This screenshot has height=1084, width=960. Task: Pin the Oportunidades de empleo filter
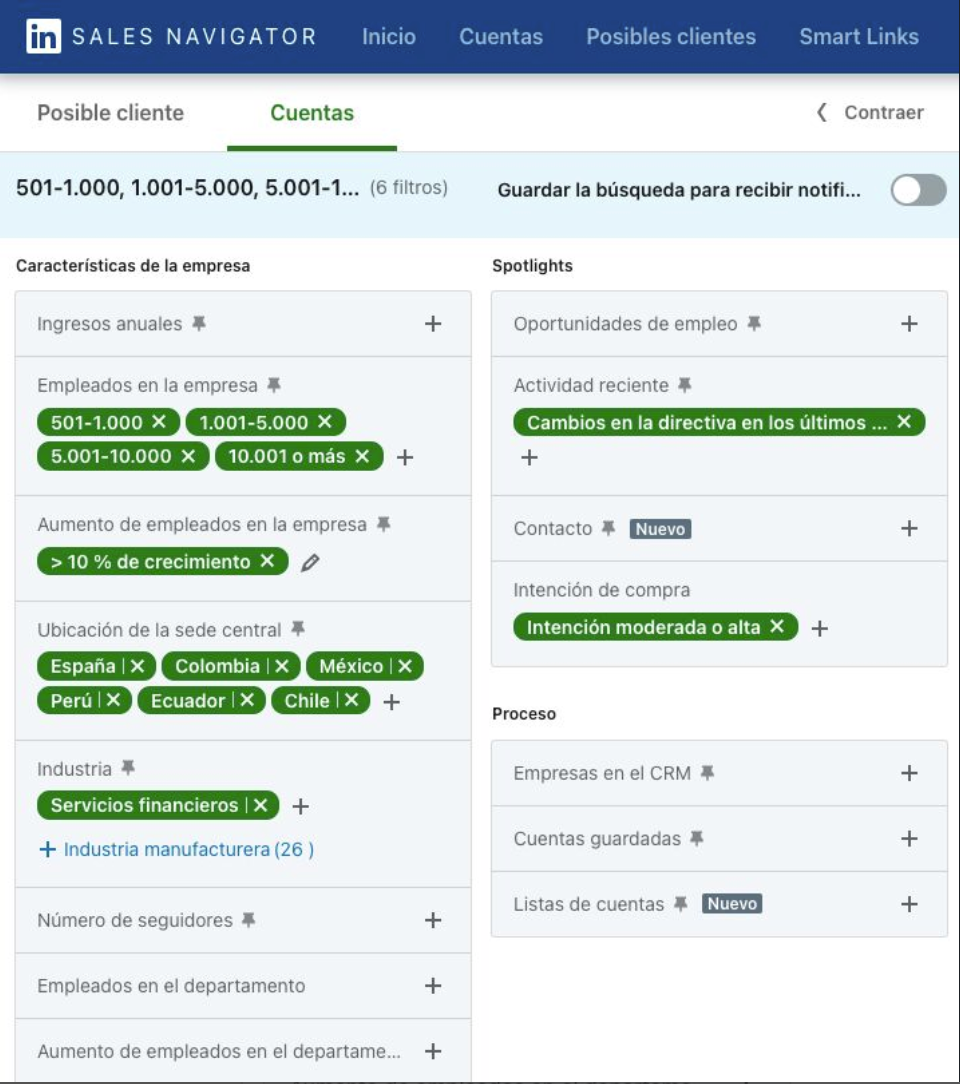click(754, 323)
